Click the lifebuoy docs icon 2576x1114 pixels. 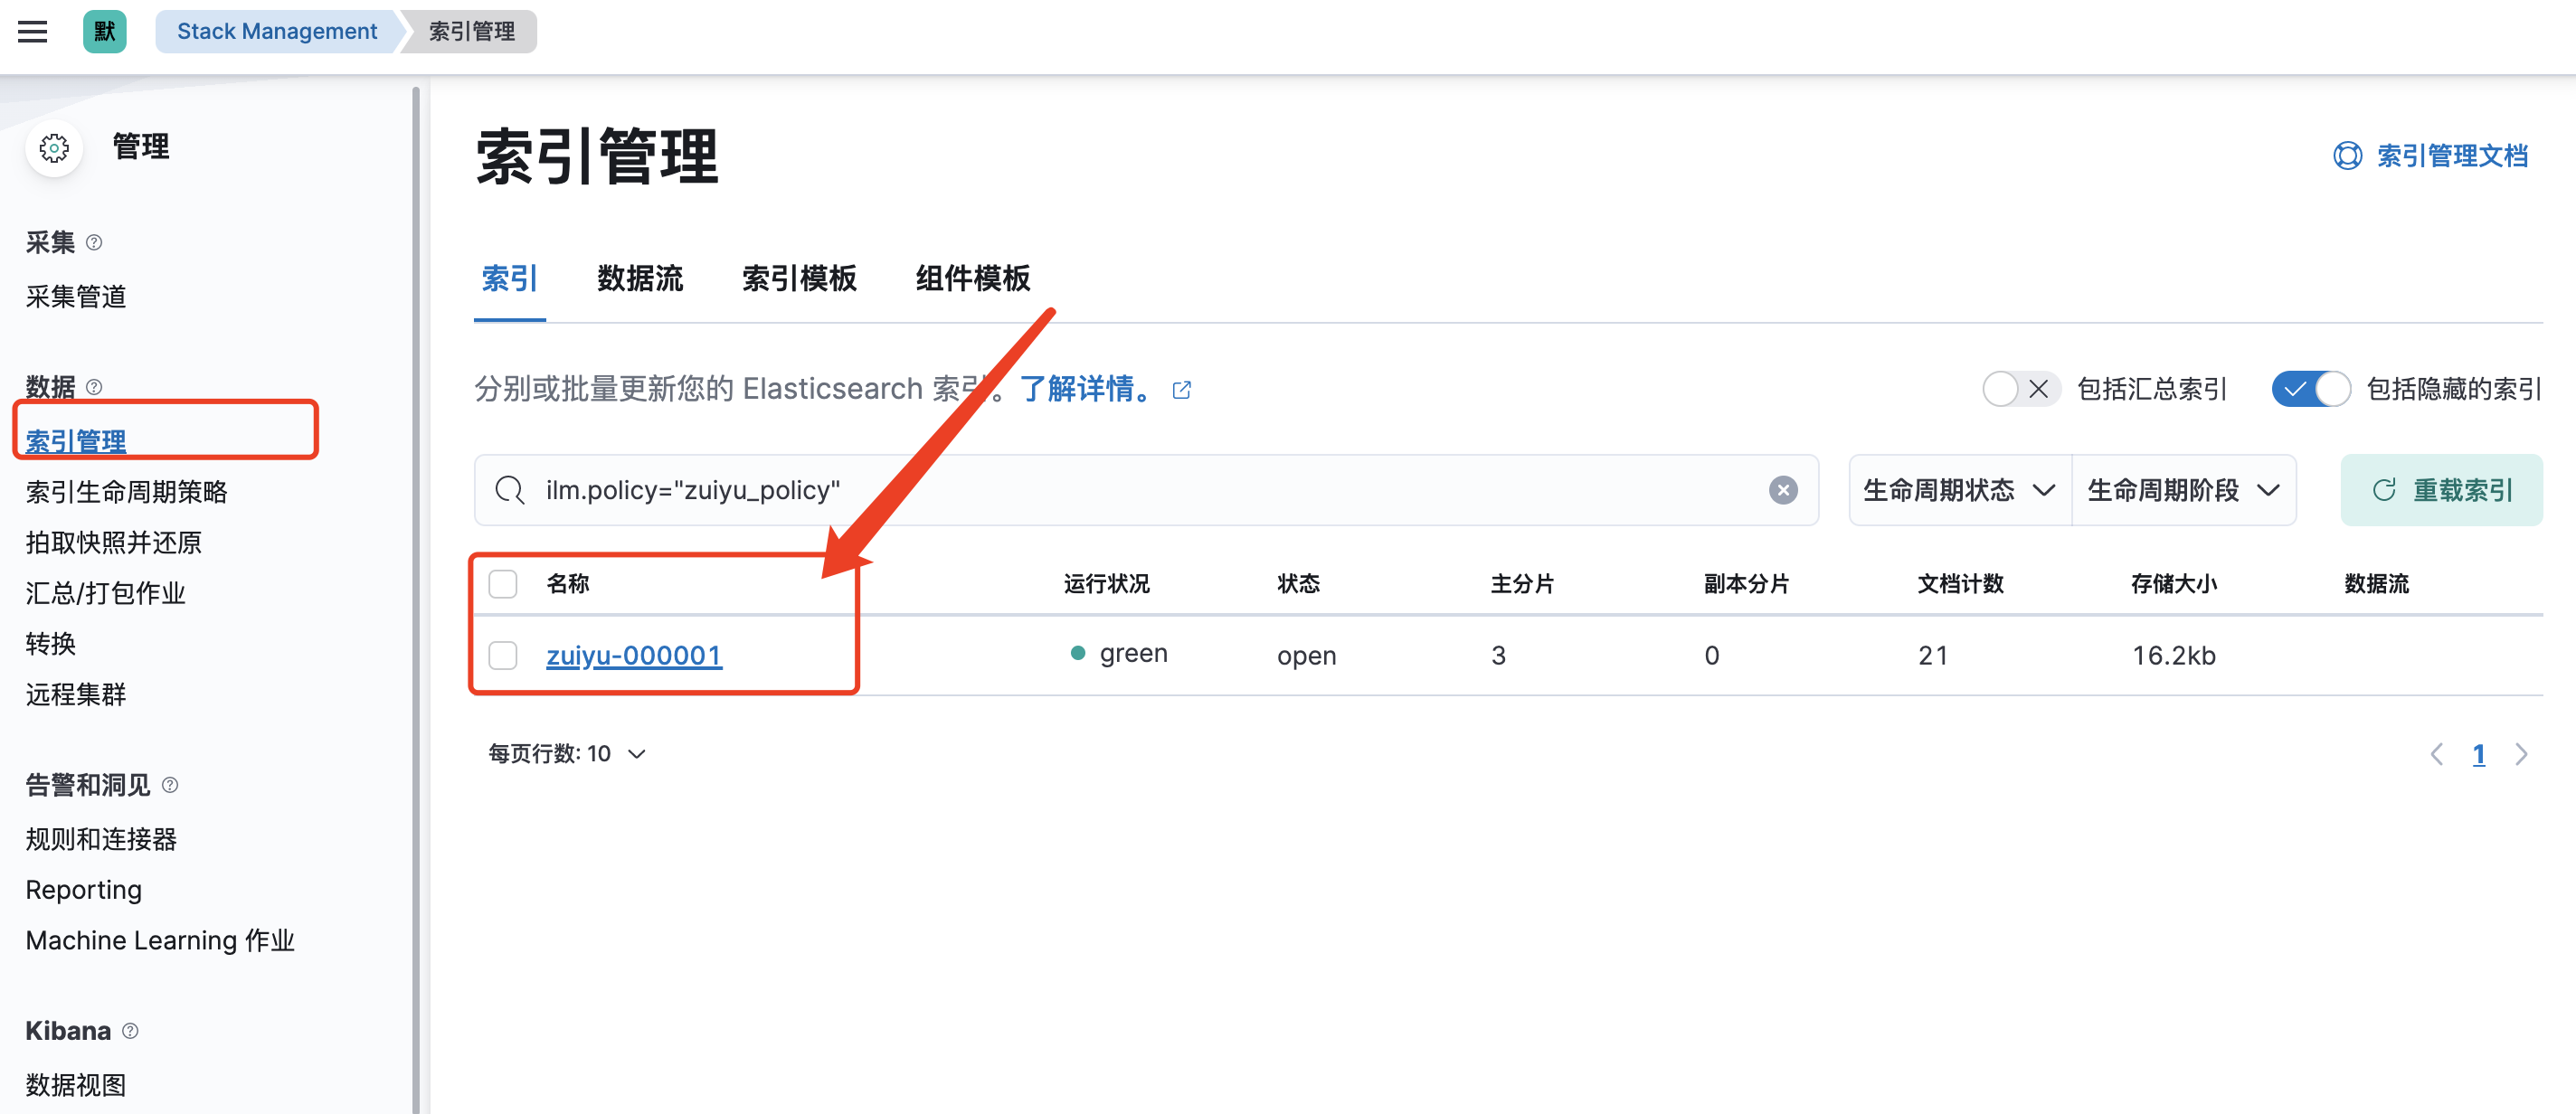[x=2347, y=156]
